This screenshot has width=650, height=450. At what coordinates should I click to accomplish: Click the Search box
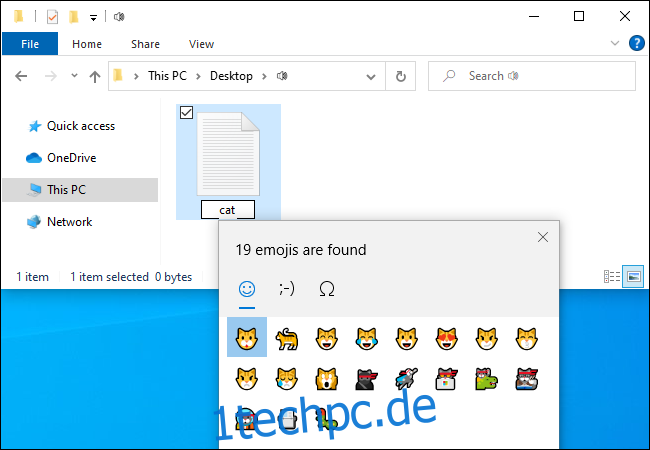tap(532, 76)
